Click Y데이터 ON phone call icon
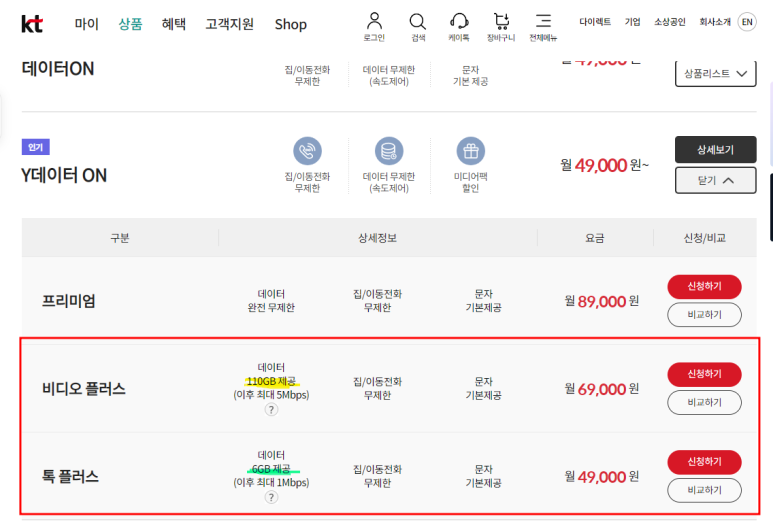 pos(307,151)
